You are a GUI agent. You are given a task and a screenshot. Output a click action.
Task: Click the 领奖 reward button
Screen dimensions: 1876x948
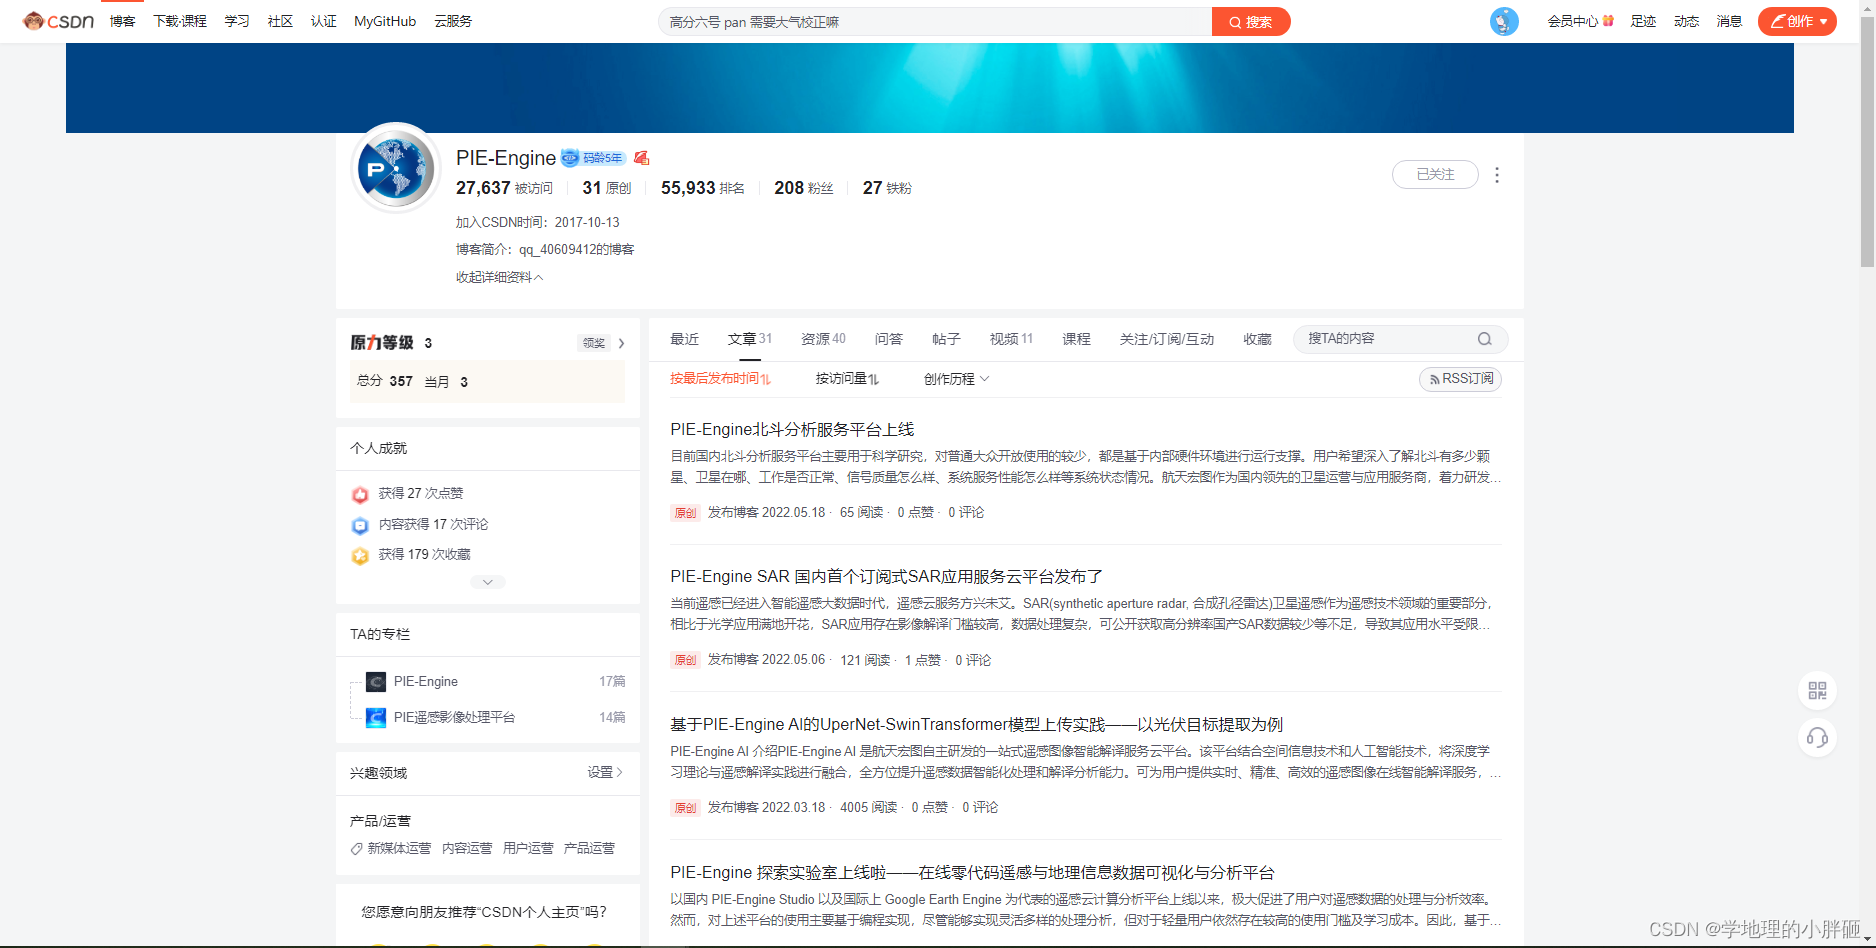(594, 343)
